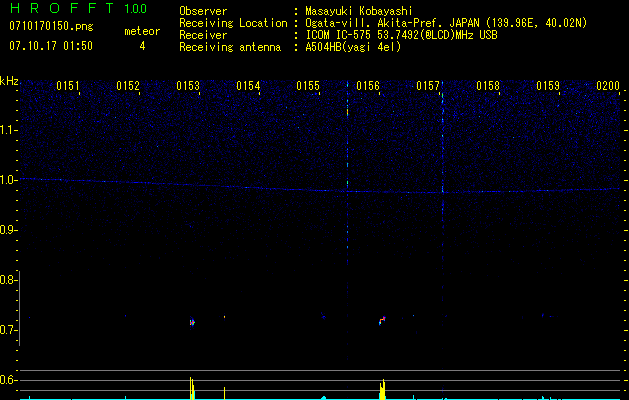Click the ICOM IC-575 receiver text
Screen dimensions: 629x400
(x=401, y=35)
